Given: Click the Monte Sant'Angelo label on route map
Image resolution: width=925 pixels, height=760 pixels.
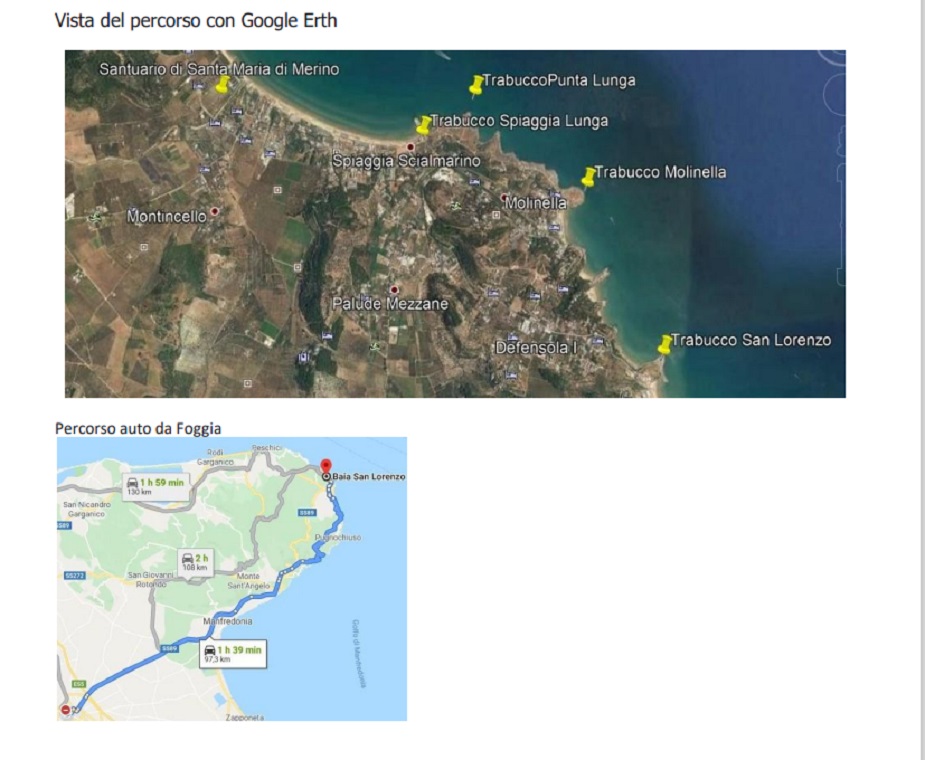Looking at the screenshot, I should (248, 581).
